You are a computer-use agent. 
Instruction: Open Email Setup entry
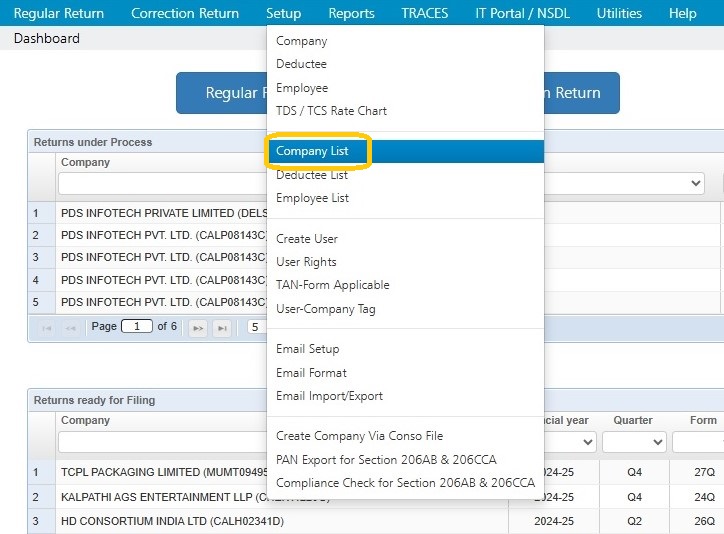[x=308, y=349]
